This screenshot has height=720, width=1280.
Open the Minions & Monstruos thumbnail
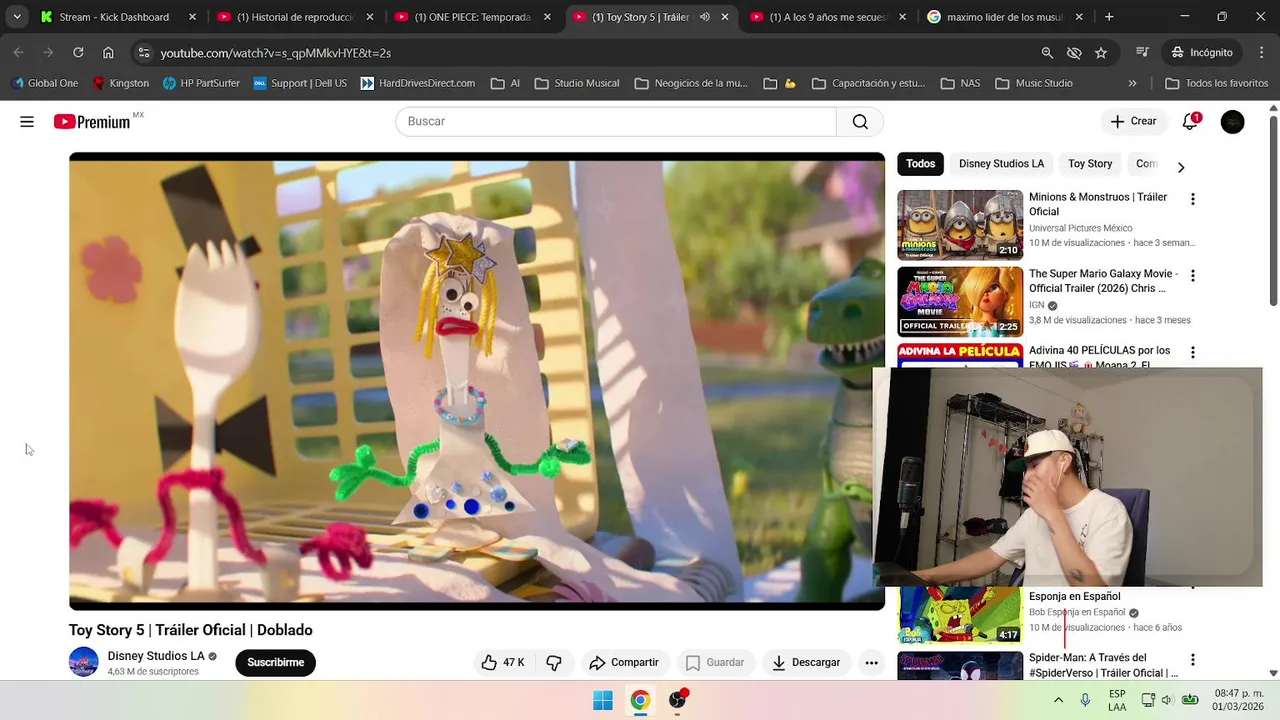pos(960,225)
